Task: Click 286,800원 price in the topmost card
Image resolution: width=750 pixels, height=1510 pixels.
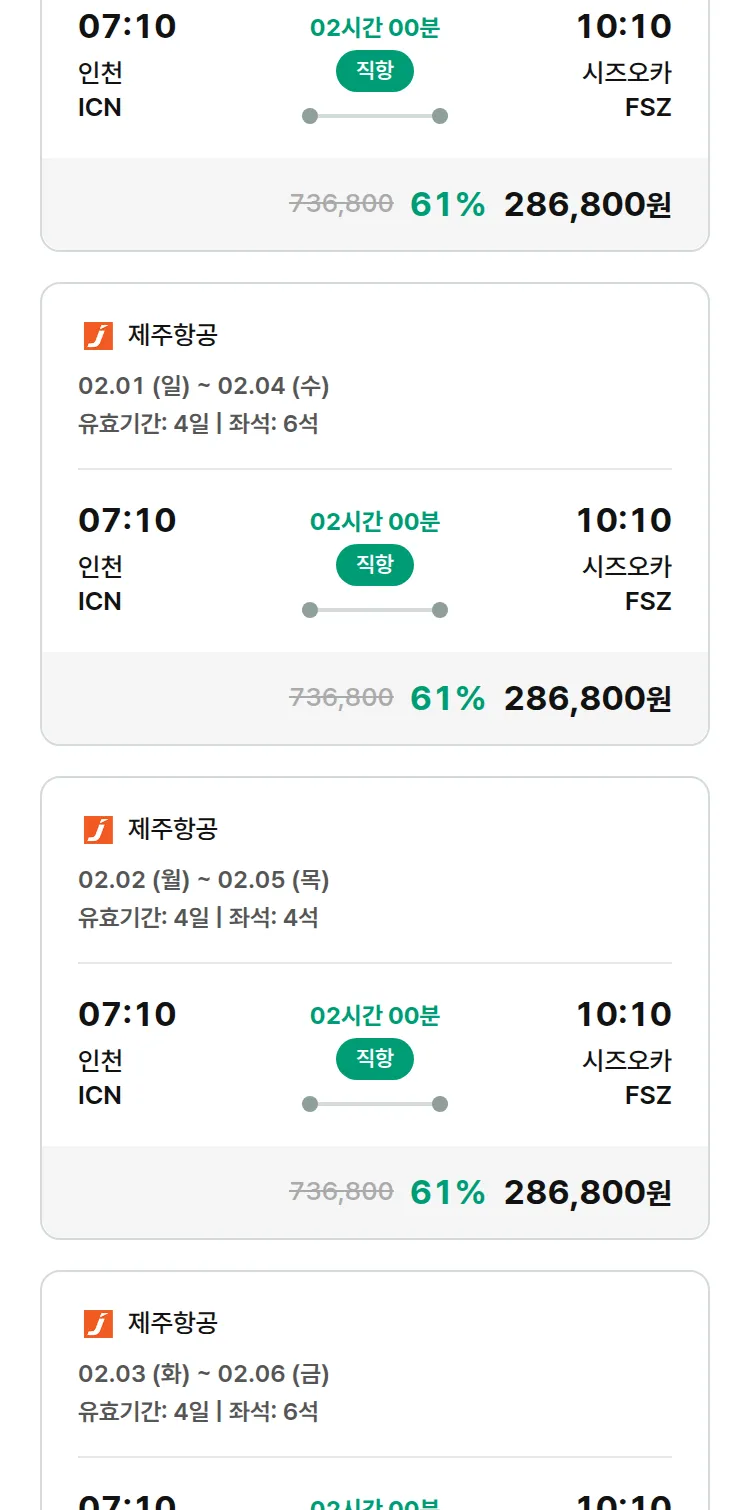Action: [x=587, y=205]
